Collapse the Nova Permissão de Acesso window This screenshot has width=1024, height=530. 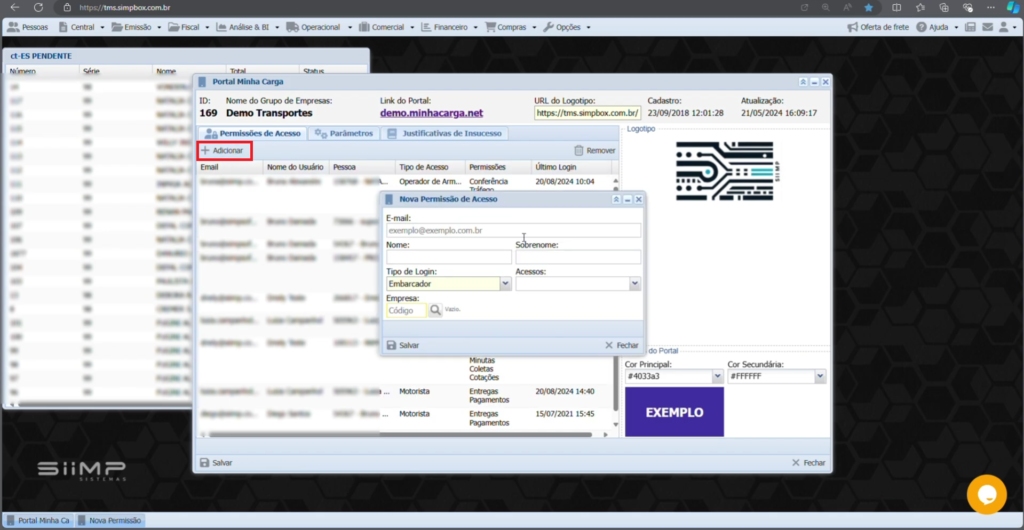[616, 199]
